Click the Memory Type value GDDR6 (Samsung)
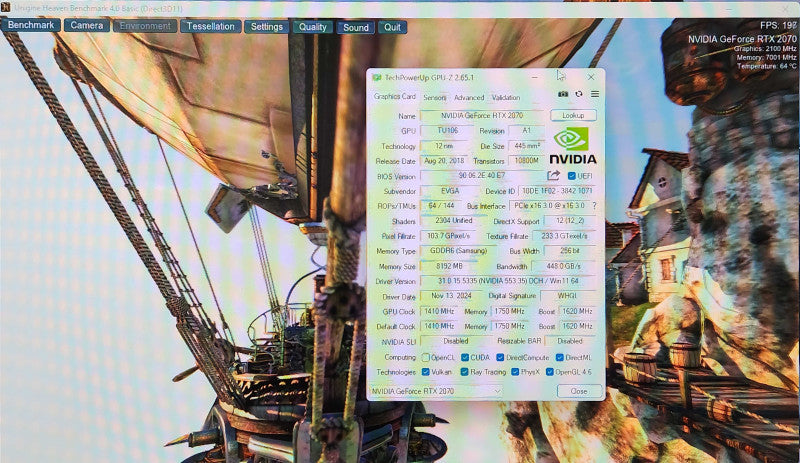The height and width of the screenshot is (463, 800). click(x=458, y=251)
